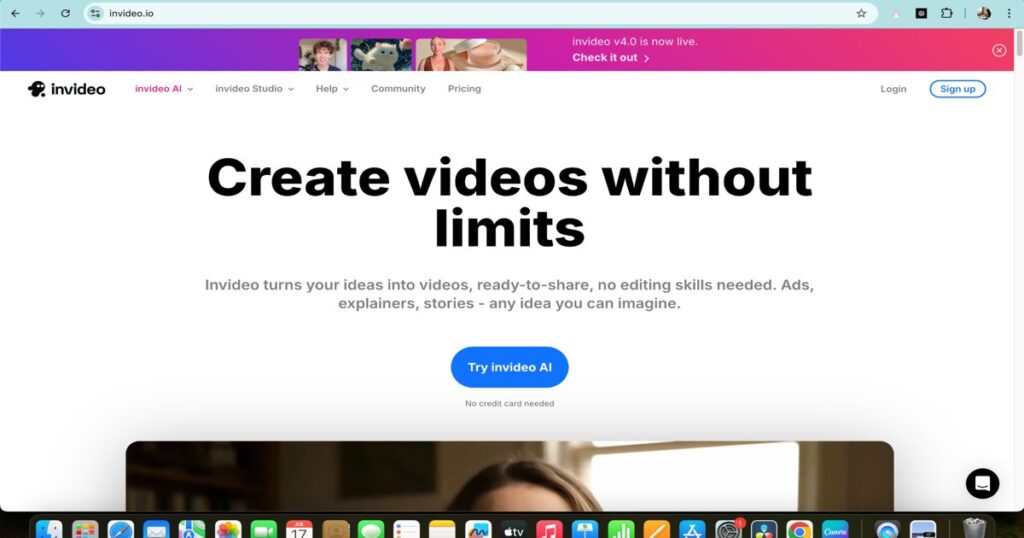Open the black square extension icon

(x=921, y=13)
